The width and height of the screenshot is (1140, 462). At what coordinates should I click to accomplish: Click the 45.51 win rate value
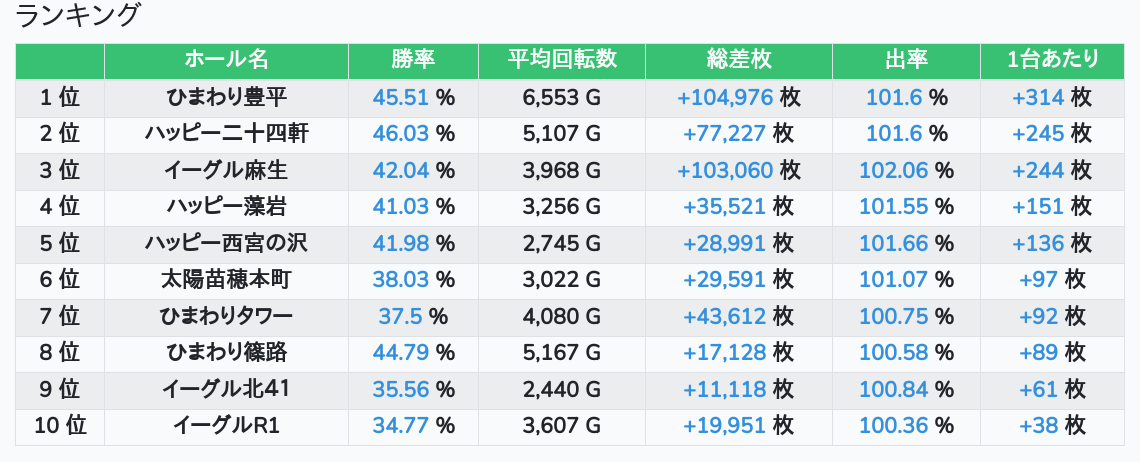[400, 98]
